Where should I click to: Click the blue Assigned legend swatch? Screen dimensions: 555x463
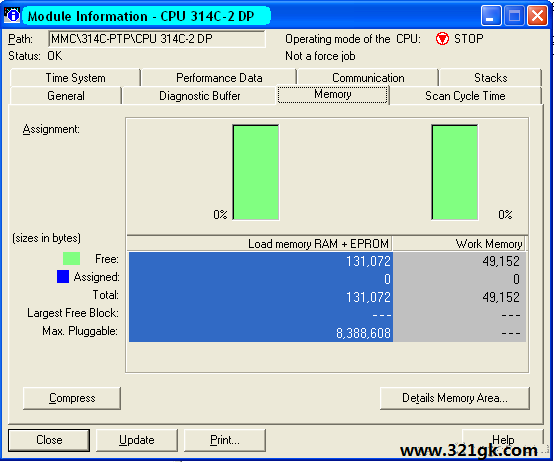click(x=63, y=277)
